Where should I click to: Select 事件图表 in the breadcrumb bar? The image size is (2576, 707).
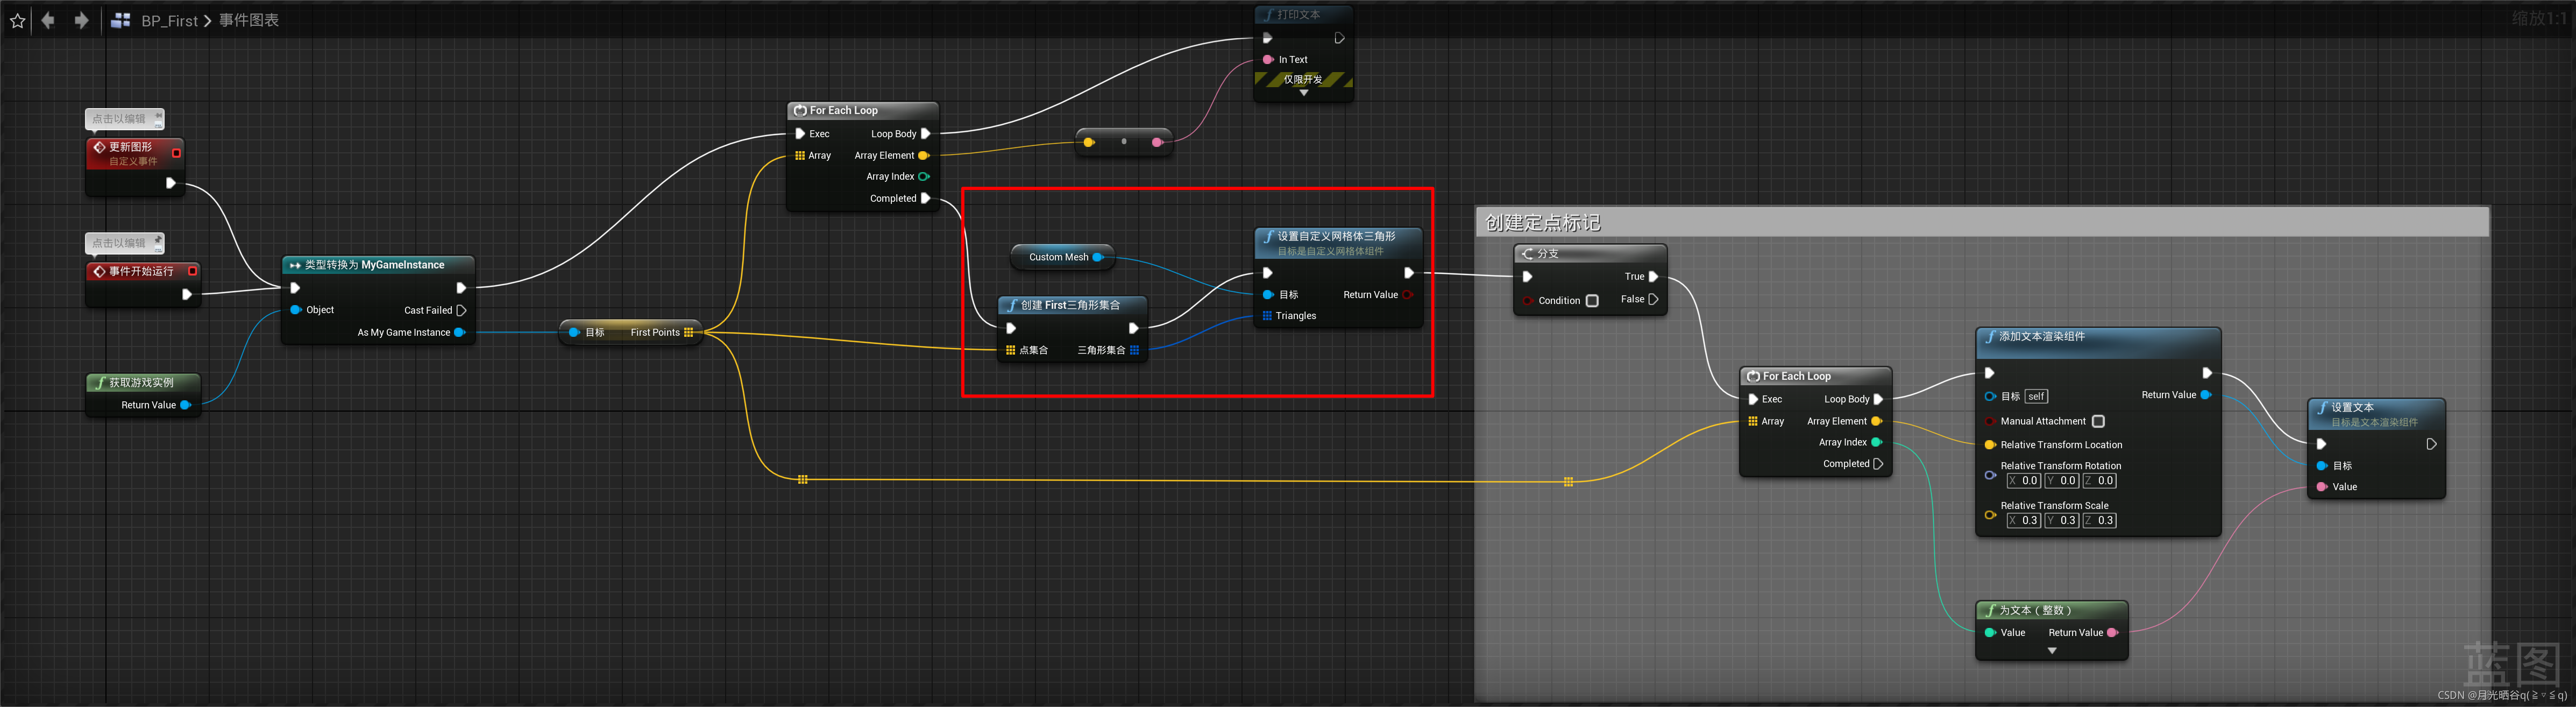(252, 20)
